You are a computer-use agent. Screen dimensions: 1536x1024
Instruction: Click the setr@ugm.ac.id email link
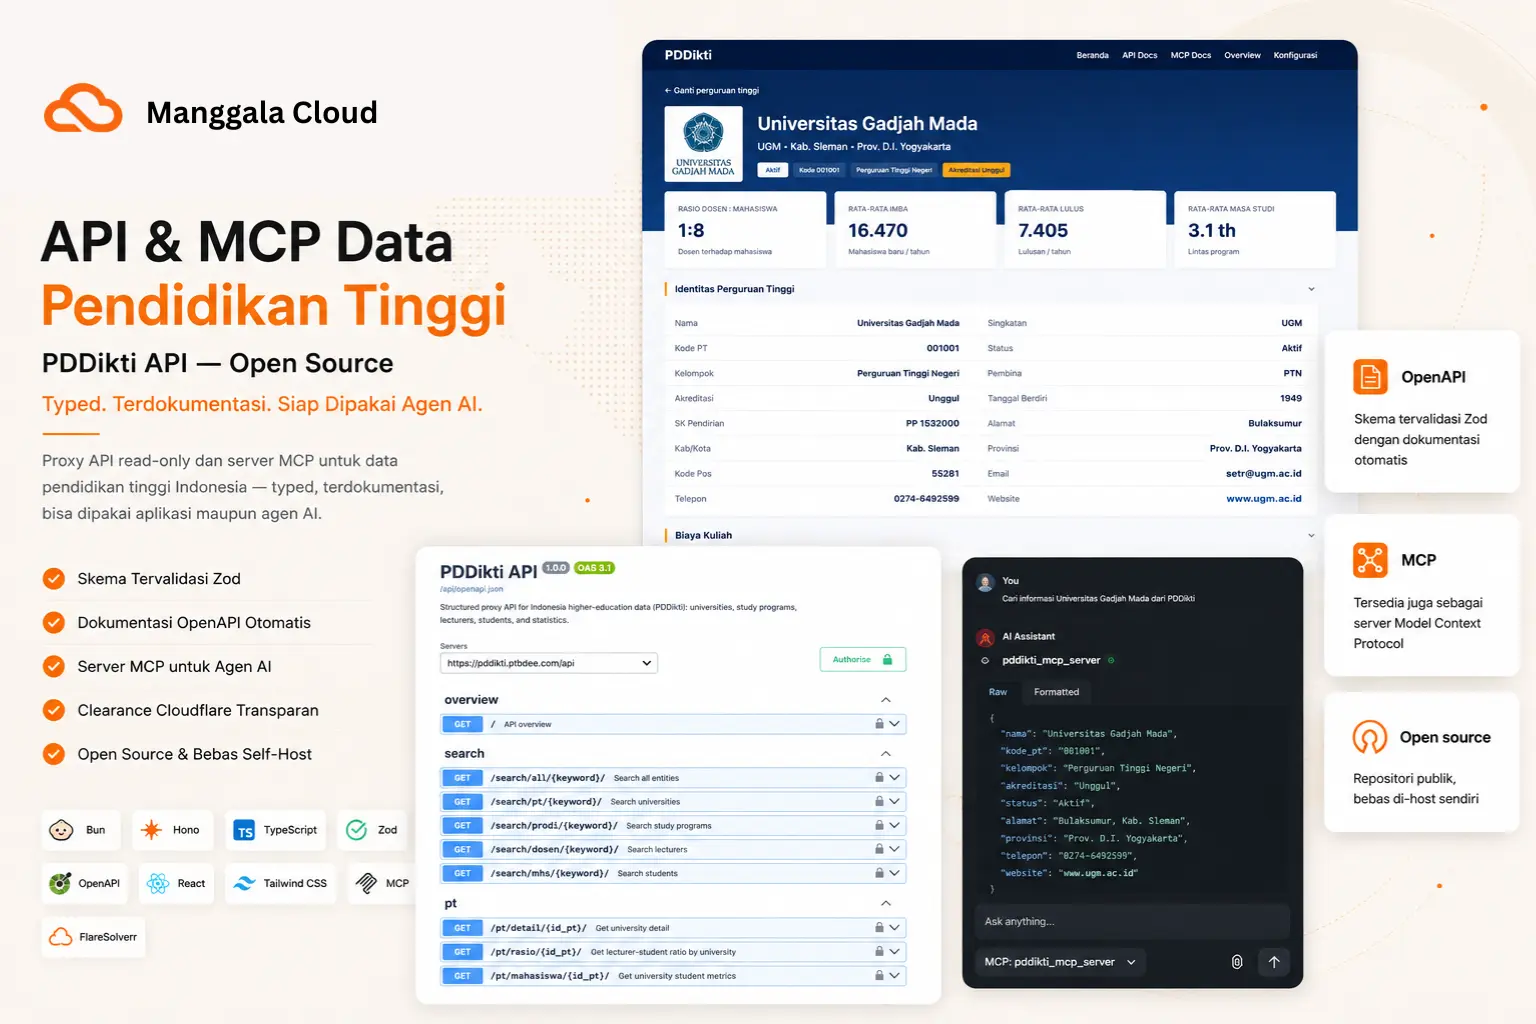[x=1264, y=474]
